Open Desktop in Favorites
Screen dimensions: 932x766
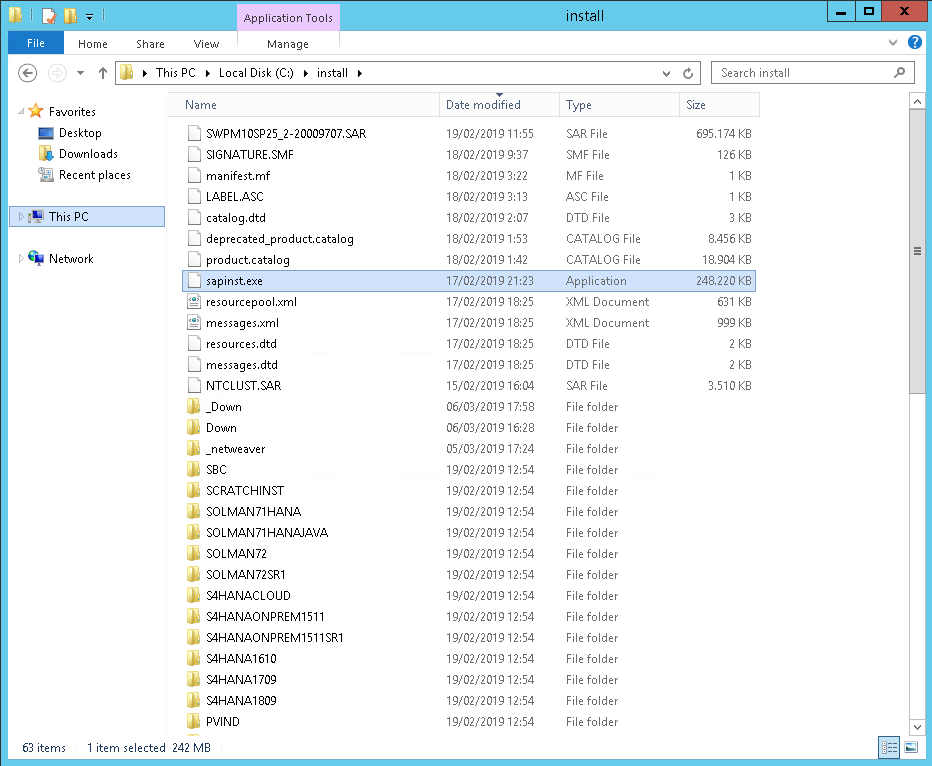[80, 133]
